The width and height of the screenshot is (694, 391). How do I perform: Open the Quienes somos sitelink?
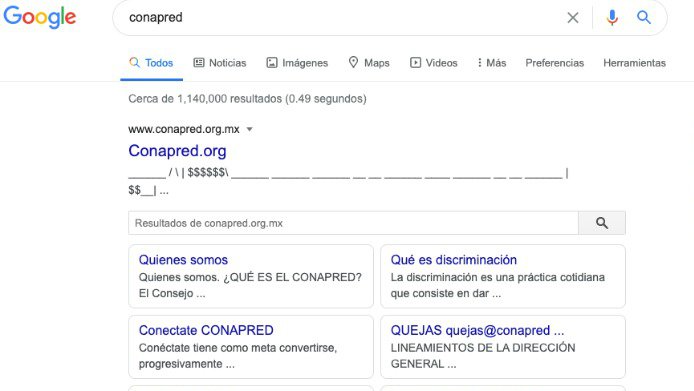[183, 260]
